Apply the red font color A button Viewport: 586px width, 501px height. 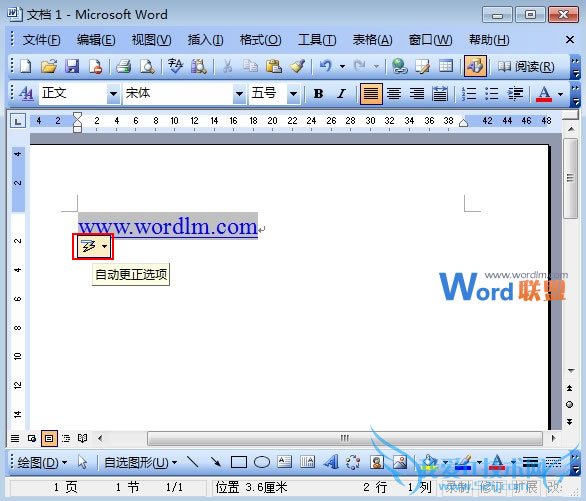pyautogui.click(x=544, y=94)
